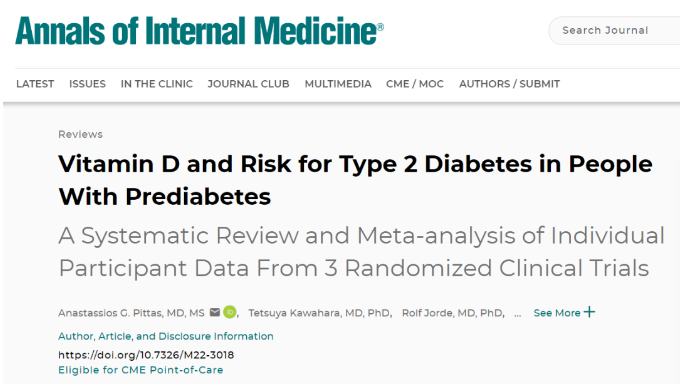Click the Annals of Internal Medicine logo
This screenshot has height=390, width=689.
coord(199,30)
